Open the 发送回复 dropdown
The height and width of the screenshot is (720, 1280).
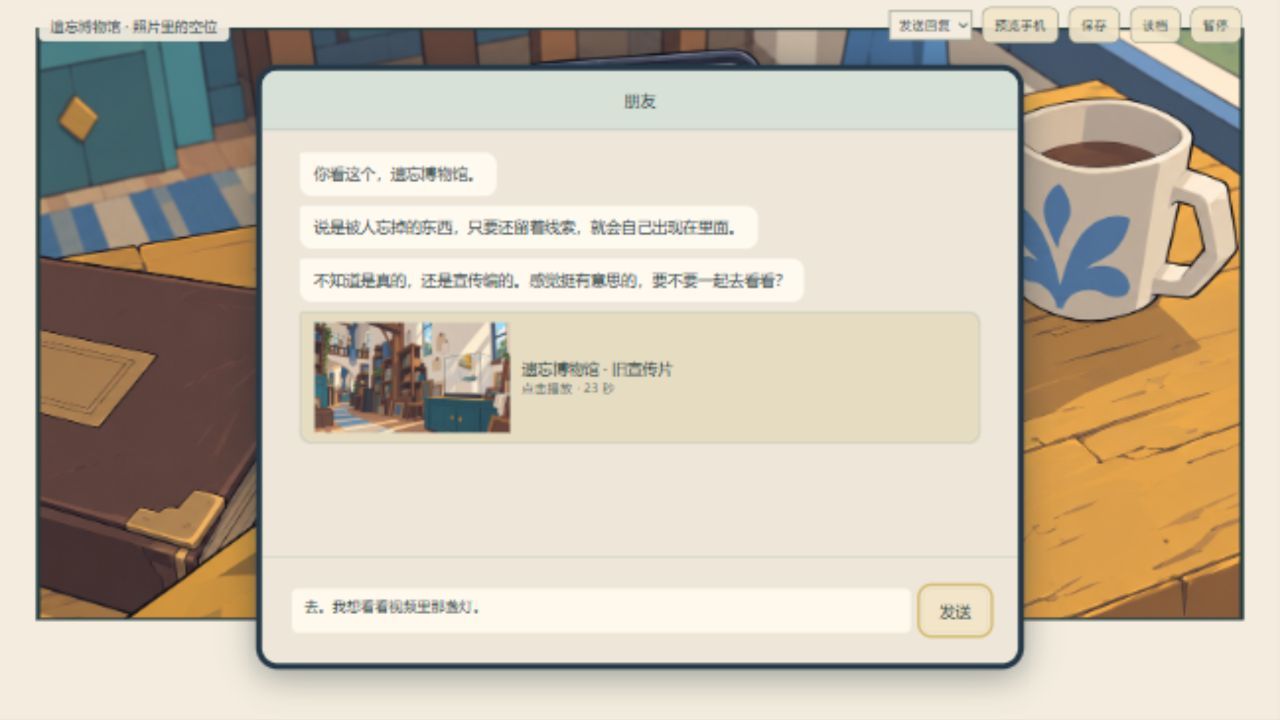pos(930,25)
